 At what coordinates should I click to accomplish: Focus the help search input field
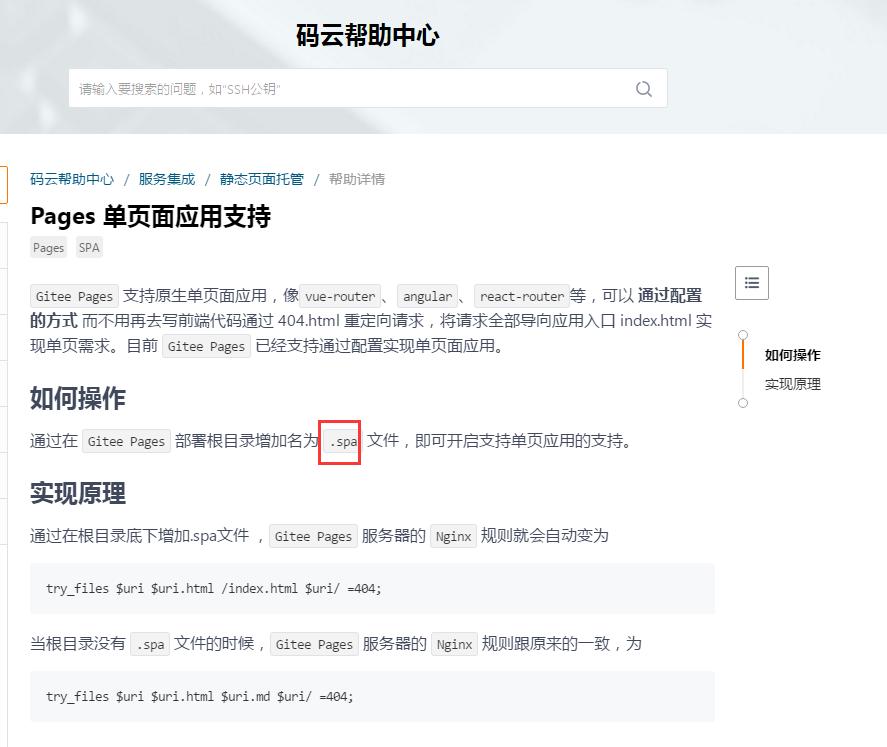tap(368, 88)
